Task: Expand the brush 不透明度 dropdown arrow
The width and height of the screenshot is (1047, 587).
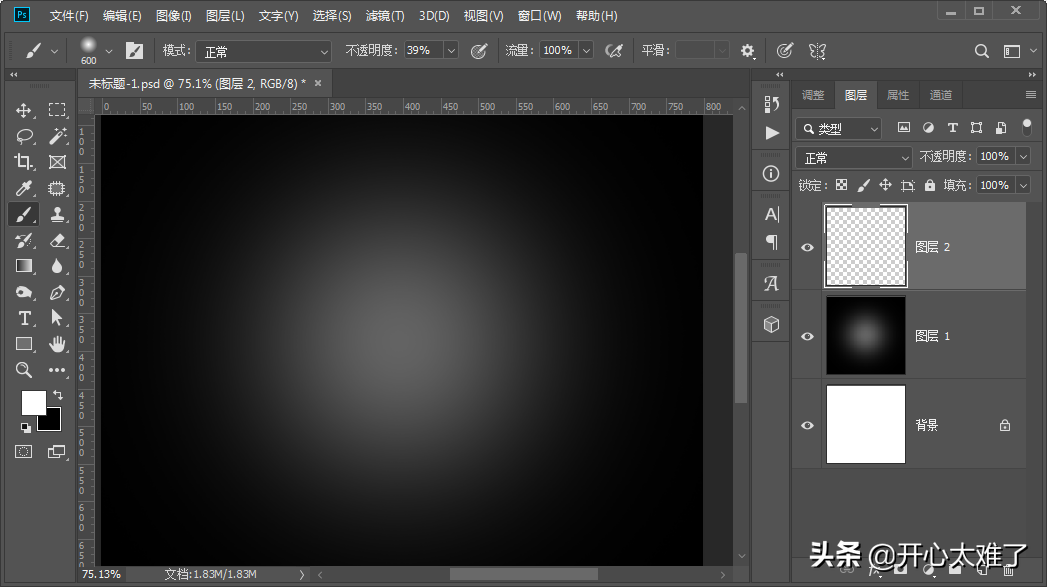Action: click(x=450, y=51)
